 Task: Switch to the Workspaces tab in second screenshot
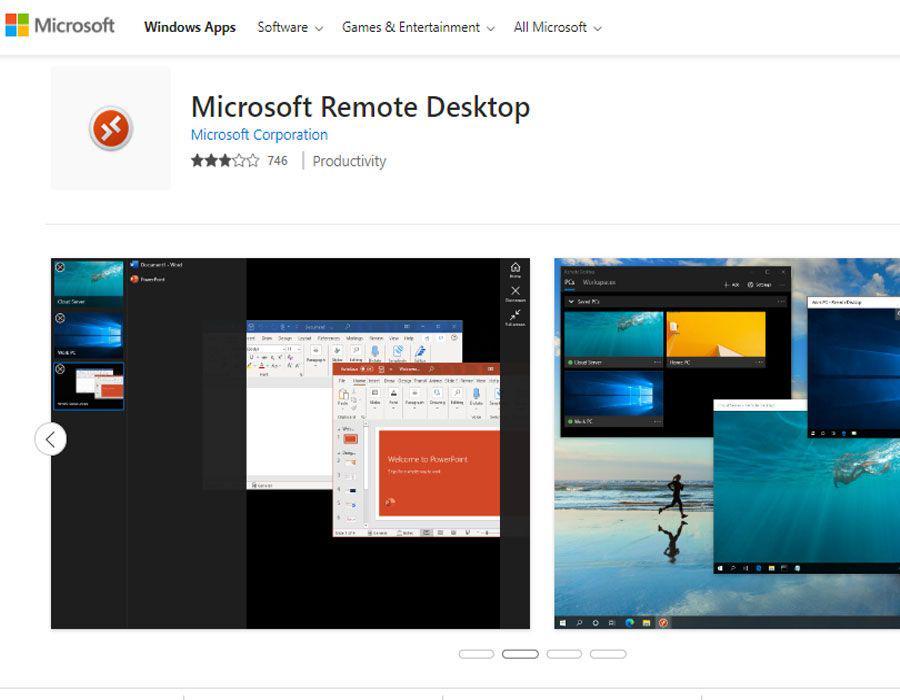pyautogui.click(x=599, y=282)
